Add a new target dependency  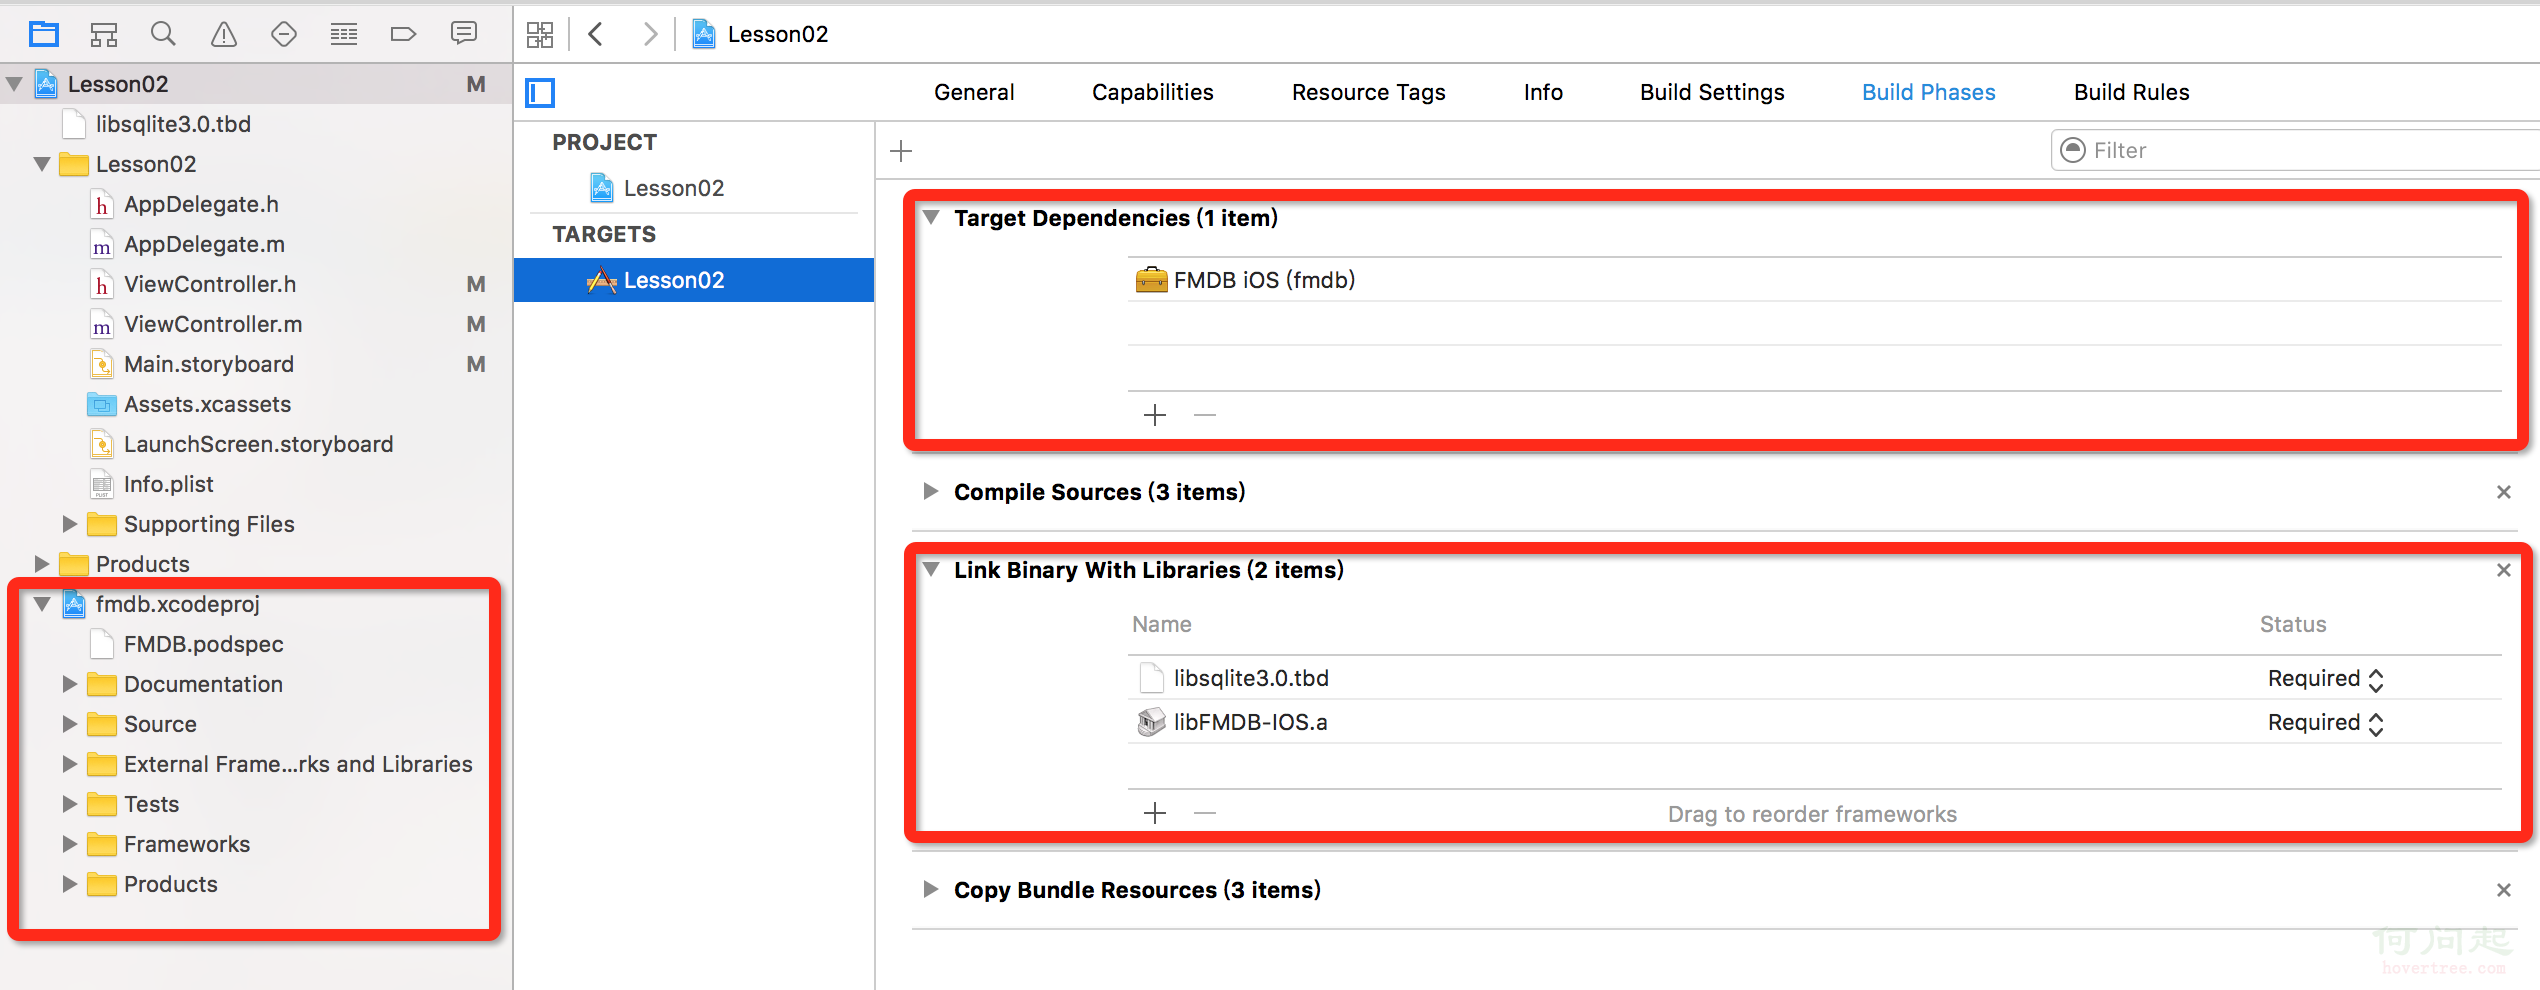point(1155,415)
